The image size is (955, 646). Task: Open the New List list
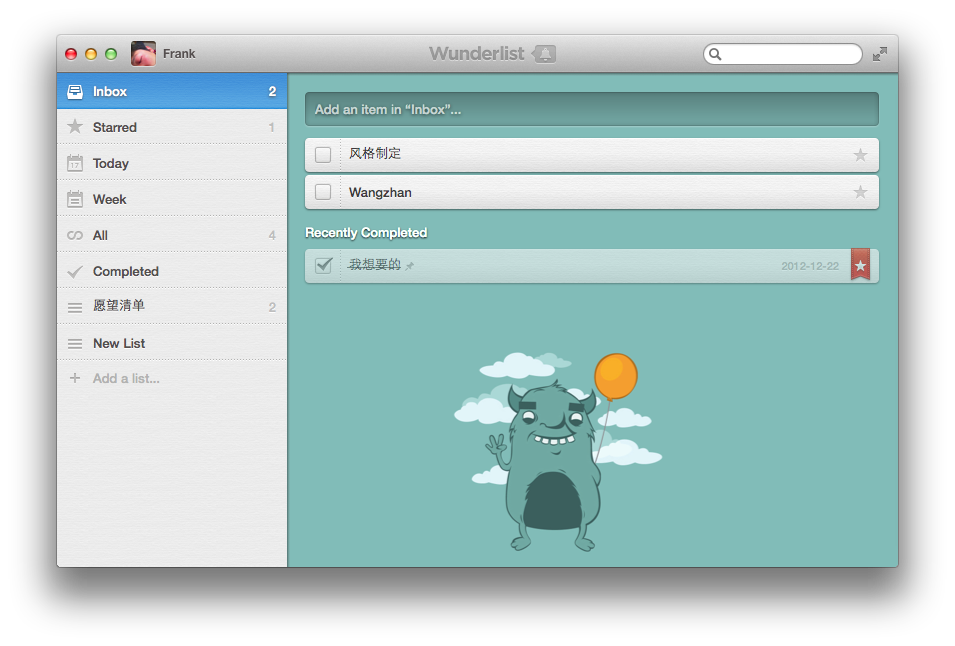172,343
